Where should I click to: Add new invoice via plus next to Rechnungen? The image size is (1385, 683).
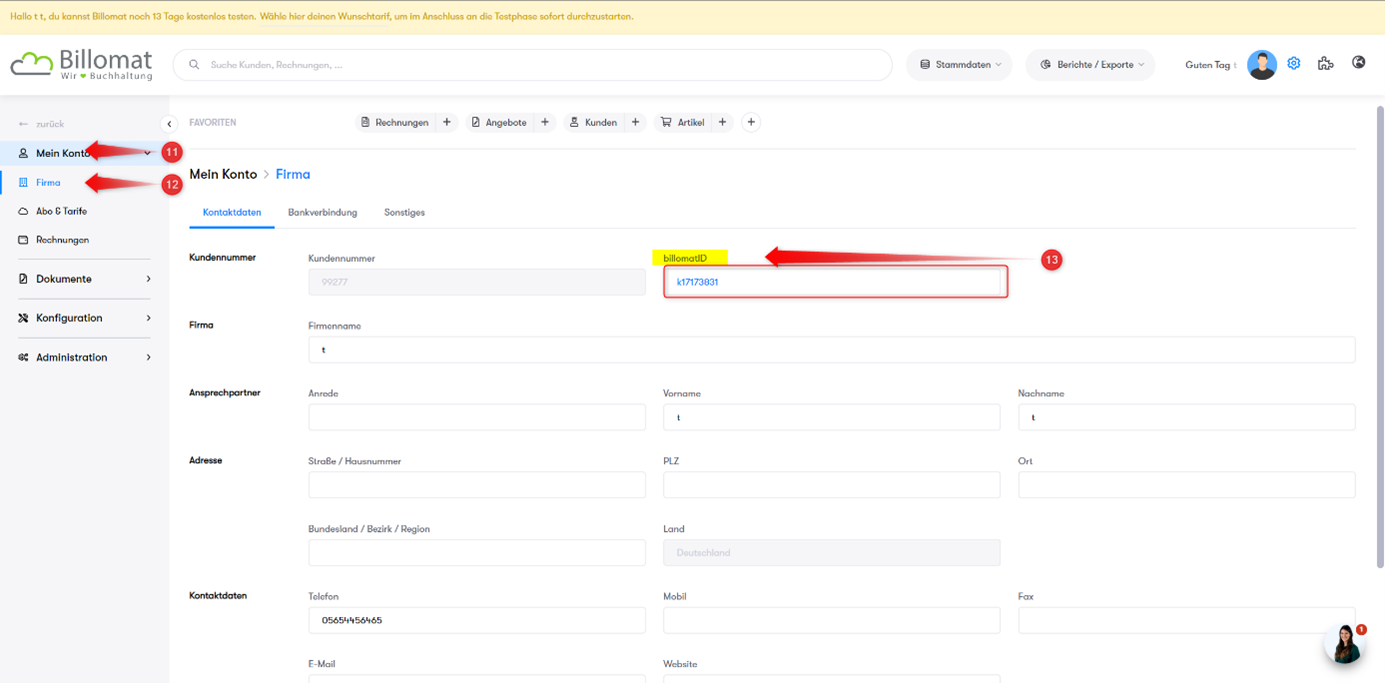(447, 122)
